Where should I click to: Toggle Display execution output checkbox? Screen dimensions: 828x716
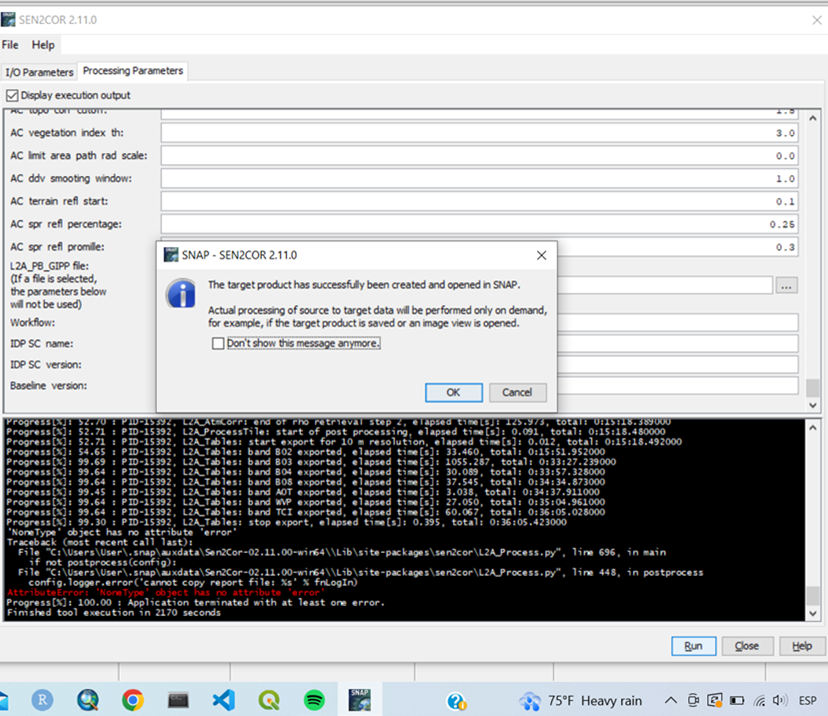tap(12, 96)
